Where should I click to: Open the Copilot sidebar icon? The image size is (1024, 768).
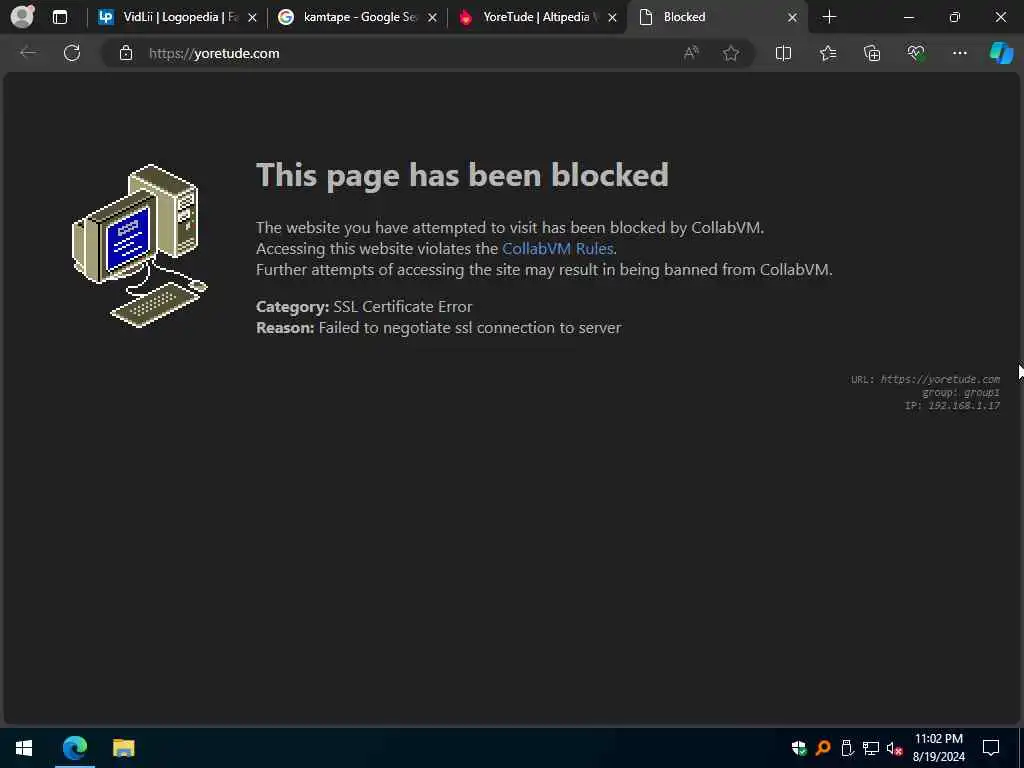tap(1001, 53)
